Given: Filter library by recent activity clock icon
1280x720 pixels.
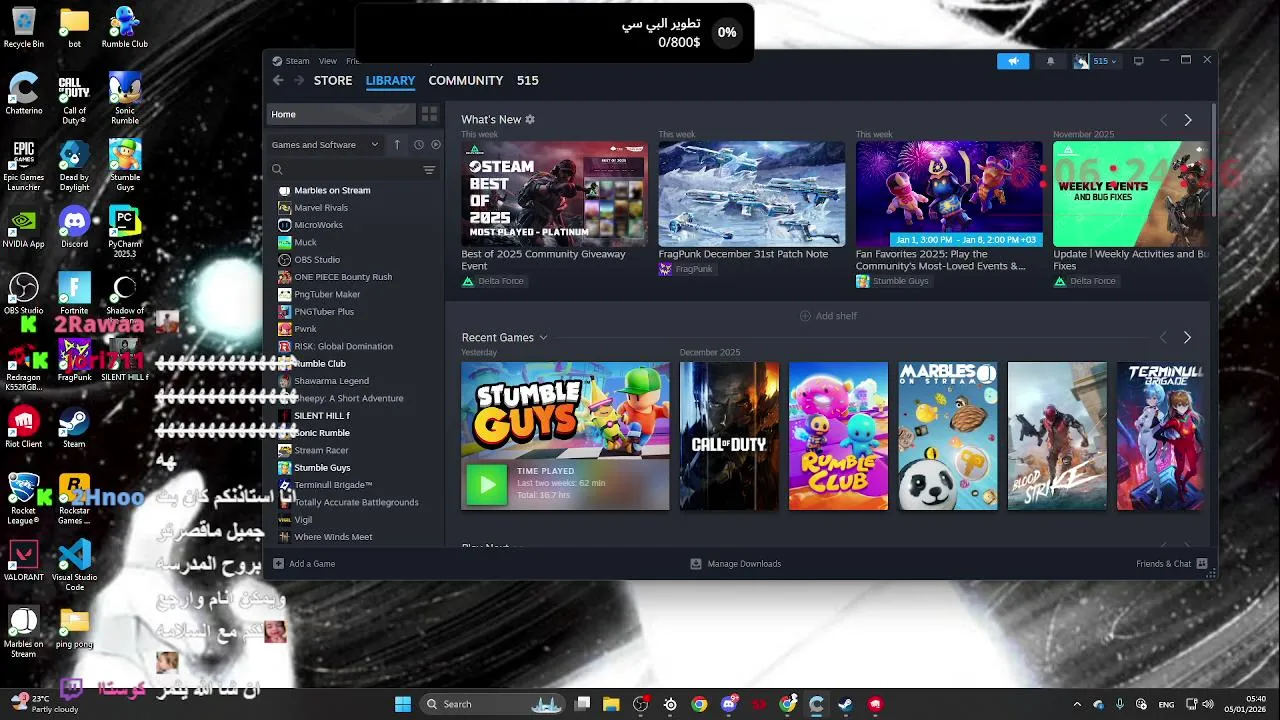Looking at the screenshot, I should pyautogui.click(x=419, y=144).
